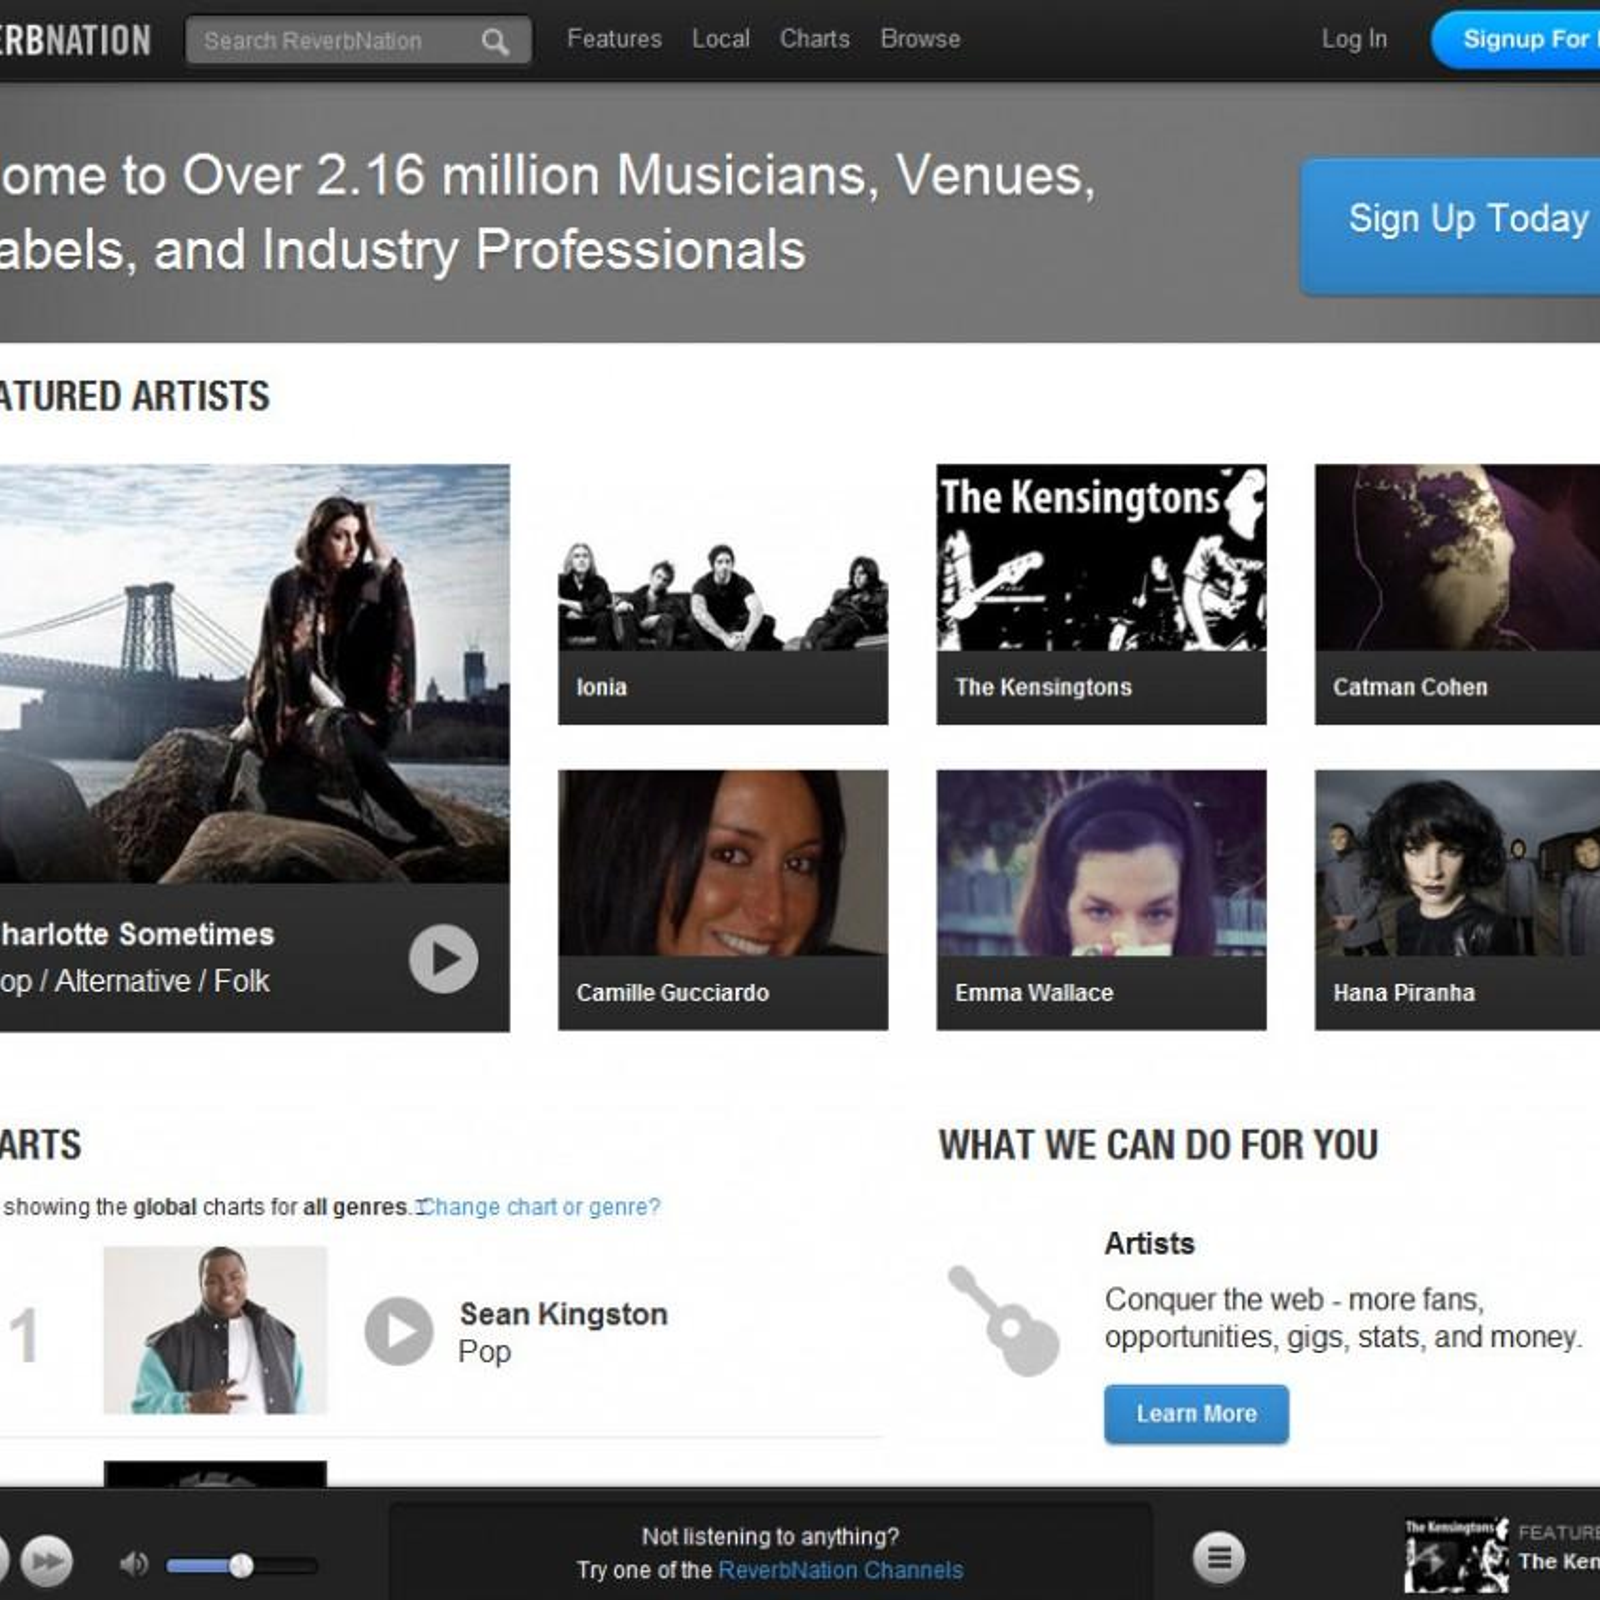
Task: Click the Pop genre under Sean Kingston
Action: click(x=484, y=1352)
